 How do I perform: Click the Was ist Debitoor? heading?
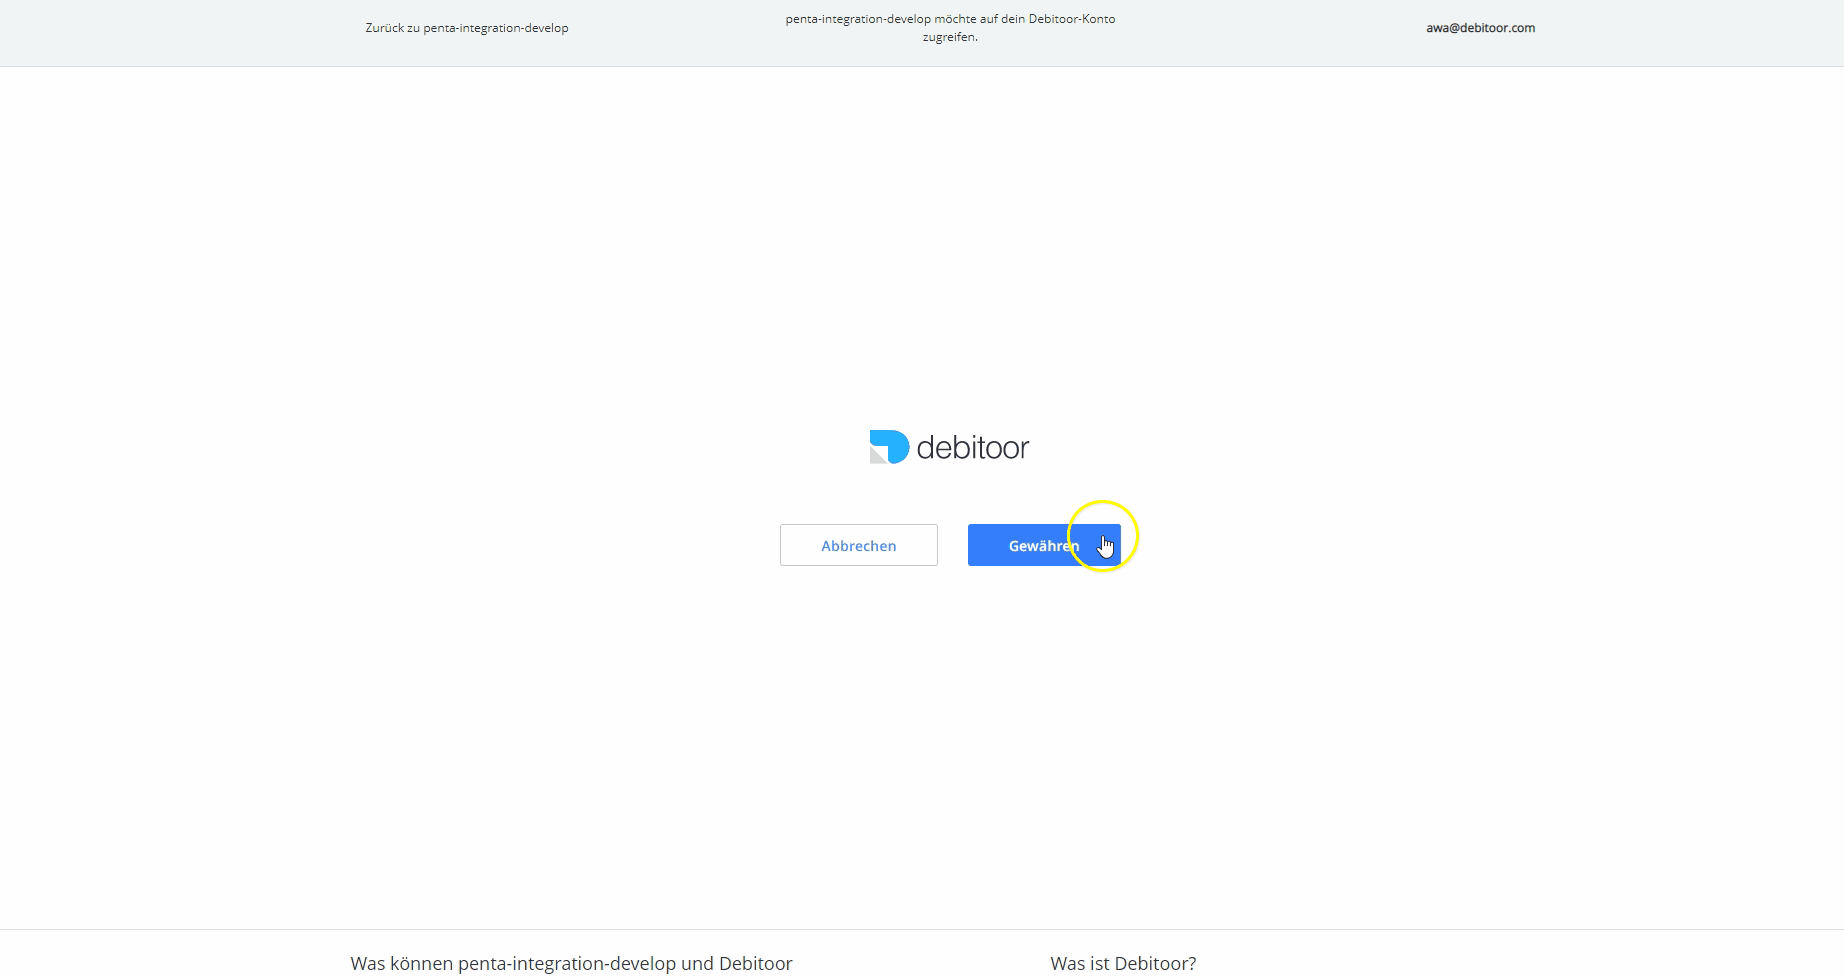pyautogui.click(x=1122, y=963)
